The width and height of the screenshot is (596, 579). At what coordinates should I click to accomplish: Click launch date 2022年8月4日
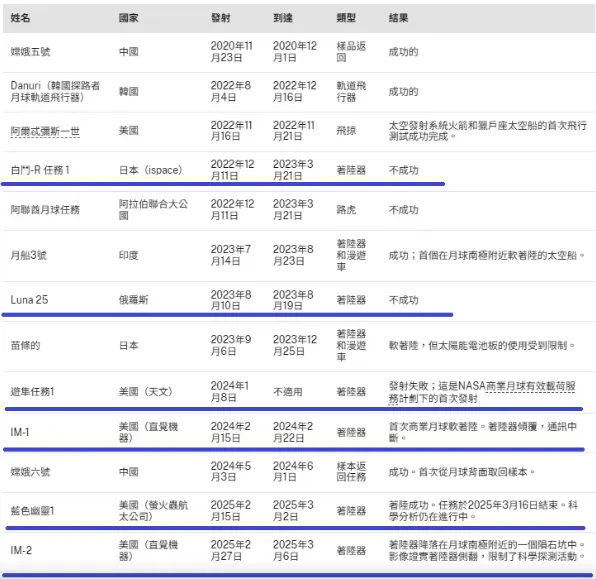point(231,91)
